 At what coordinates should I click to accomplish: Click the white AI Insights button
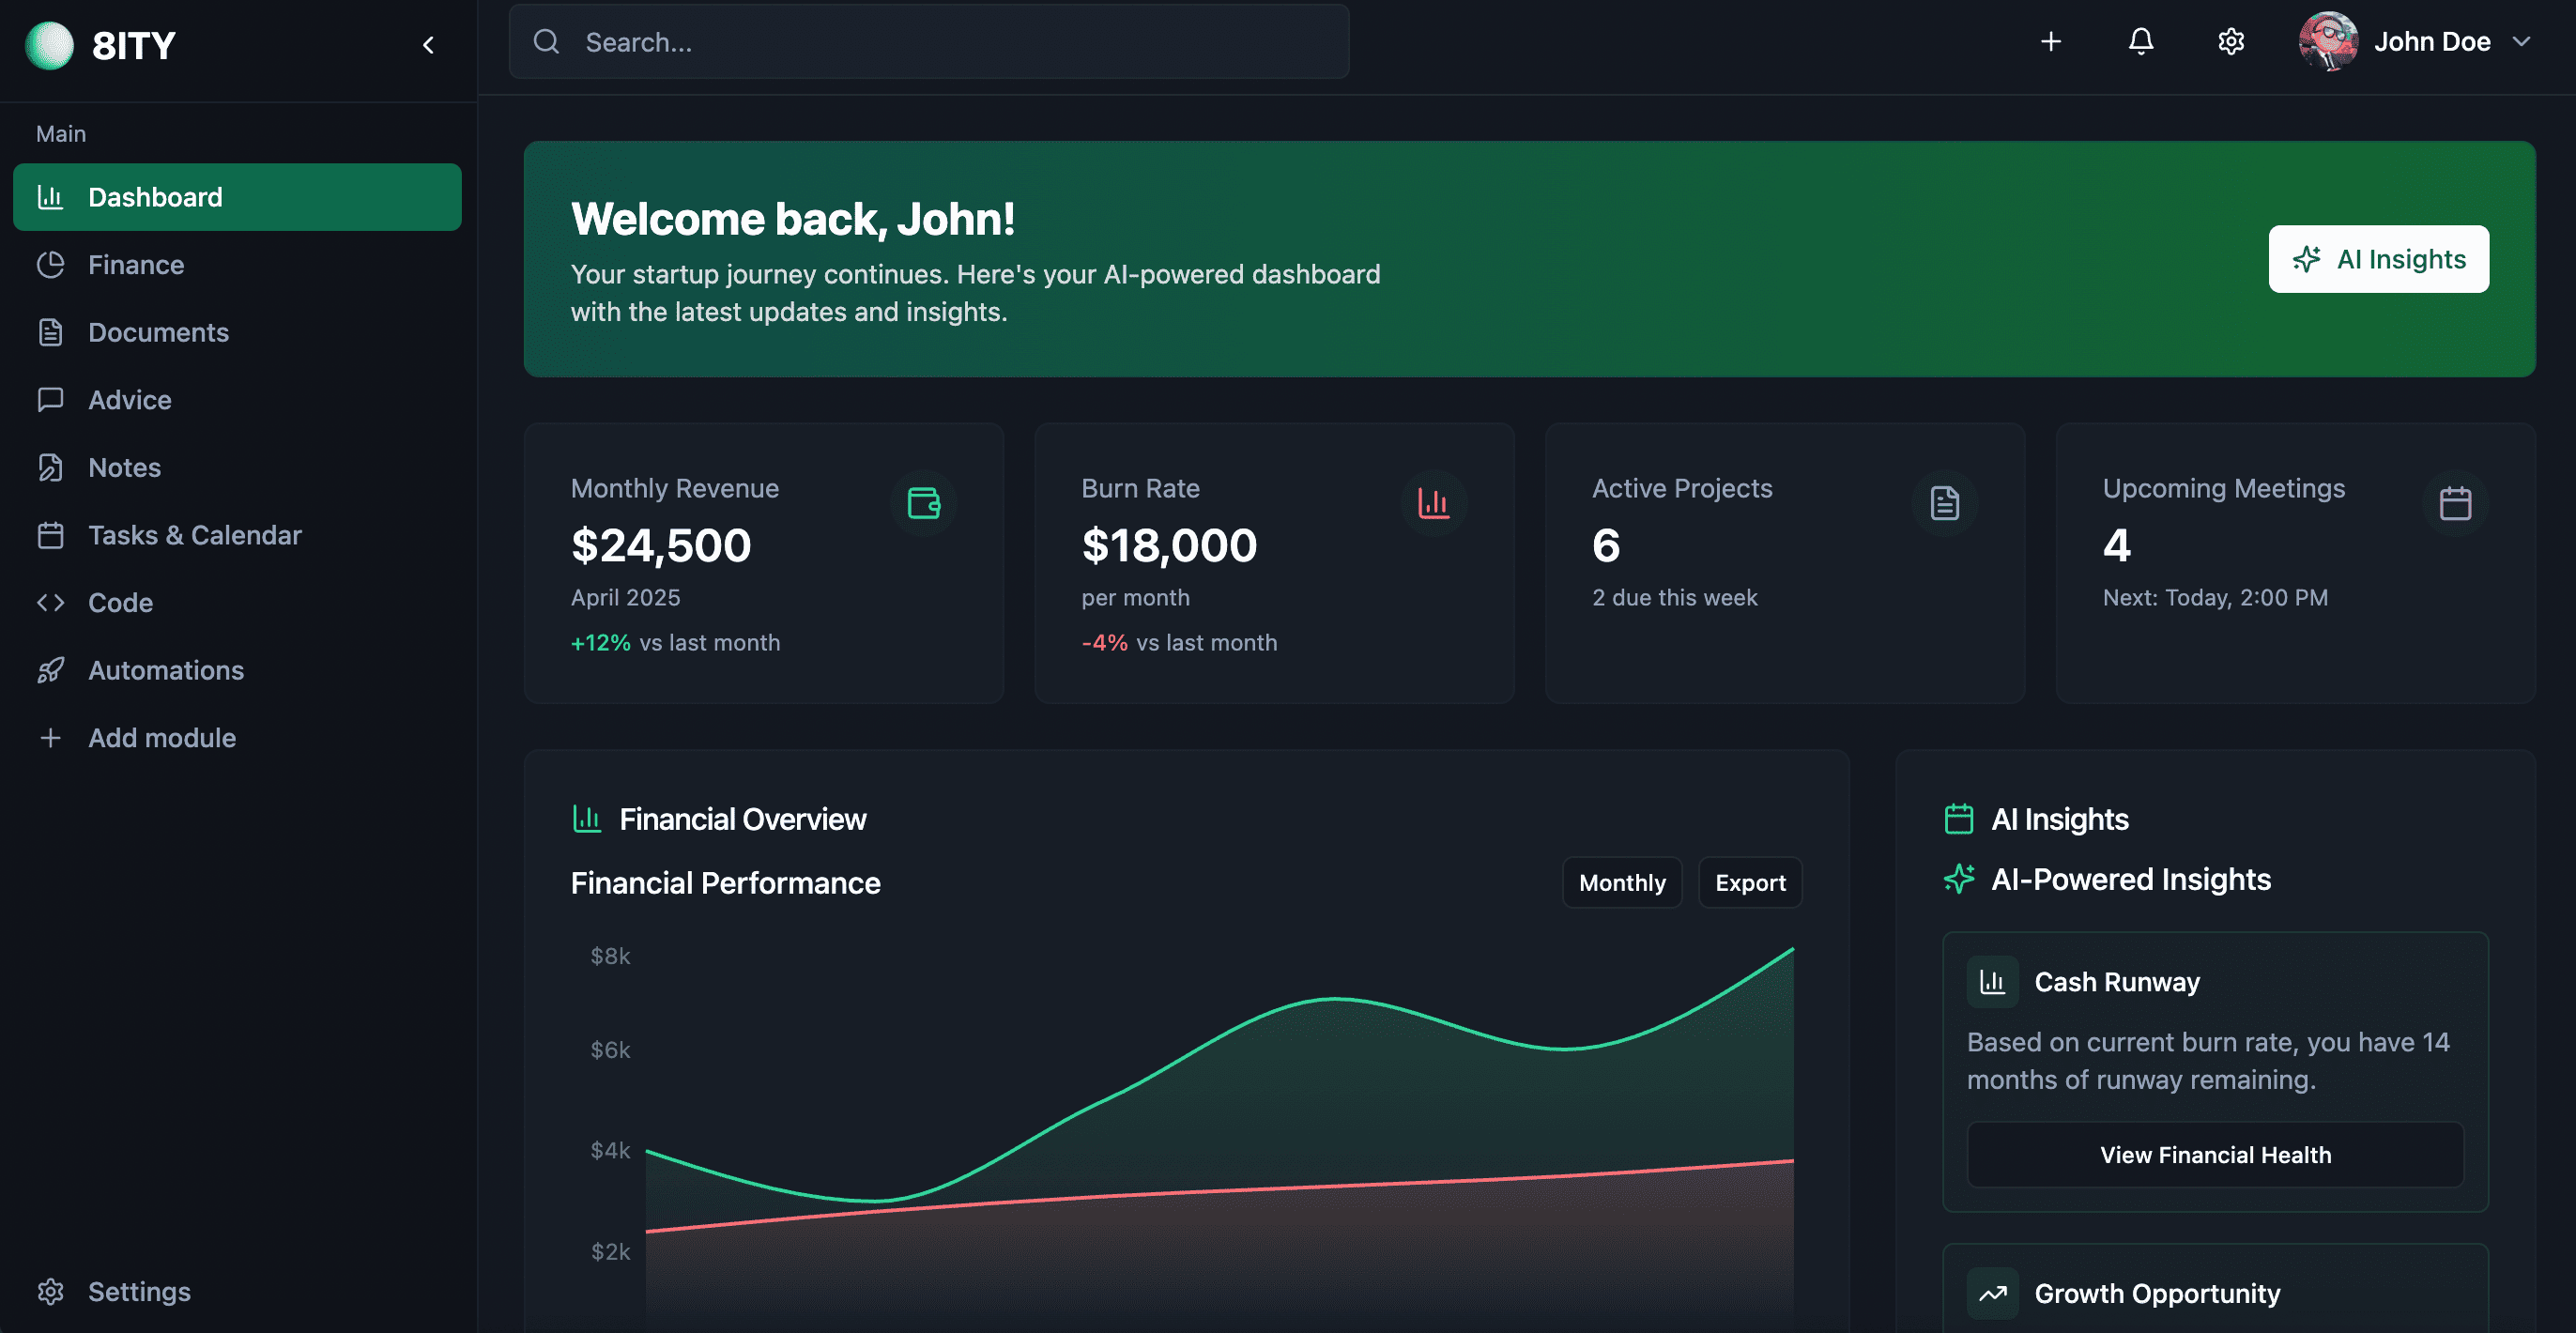[x=2377, y=259]
